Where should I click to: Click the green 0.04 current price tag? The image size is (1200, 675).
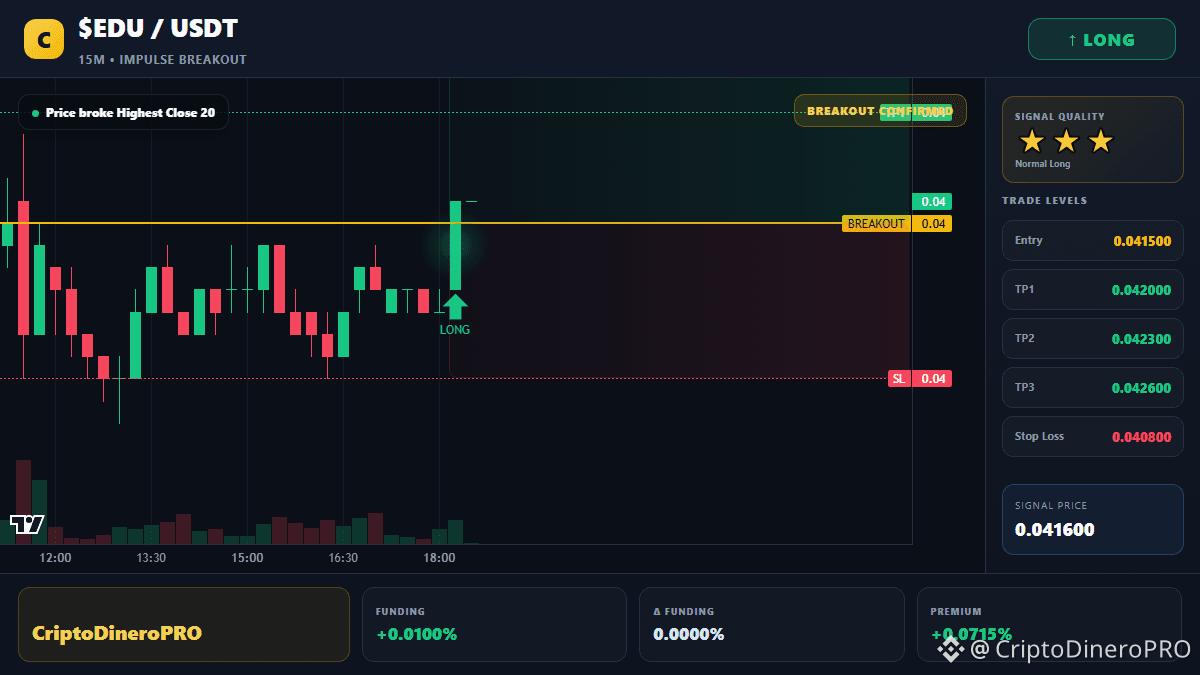point(932,201)
